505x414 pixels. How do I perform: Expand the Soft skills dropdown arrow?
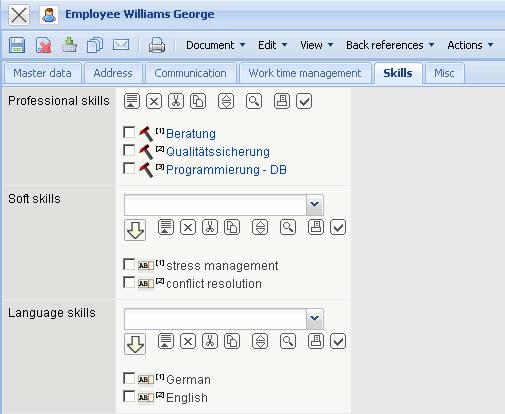(x=315, y=205)
